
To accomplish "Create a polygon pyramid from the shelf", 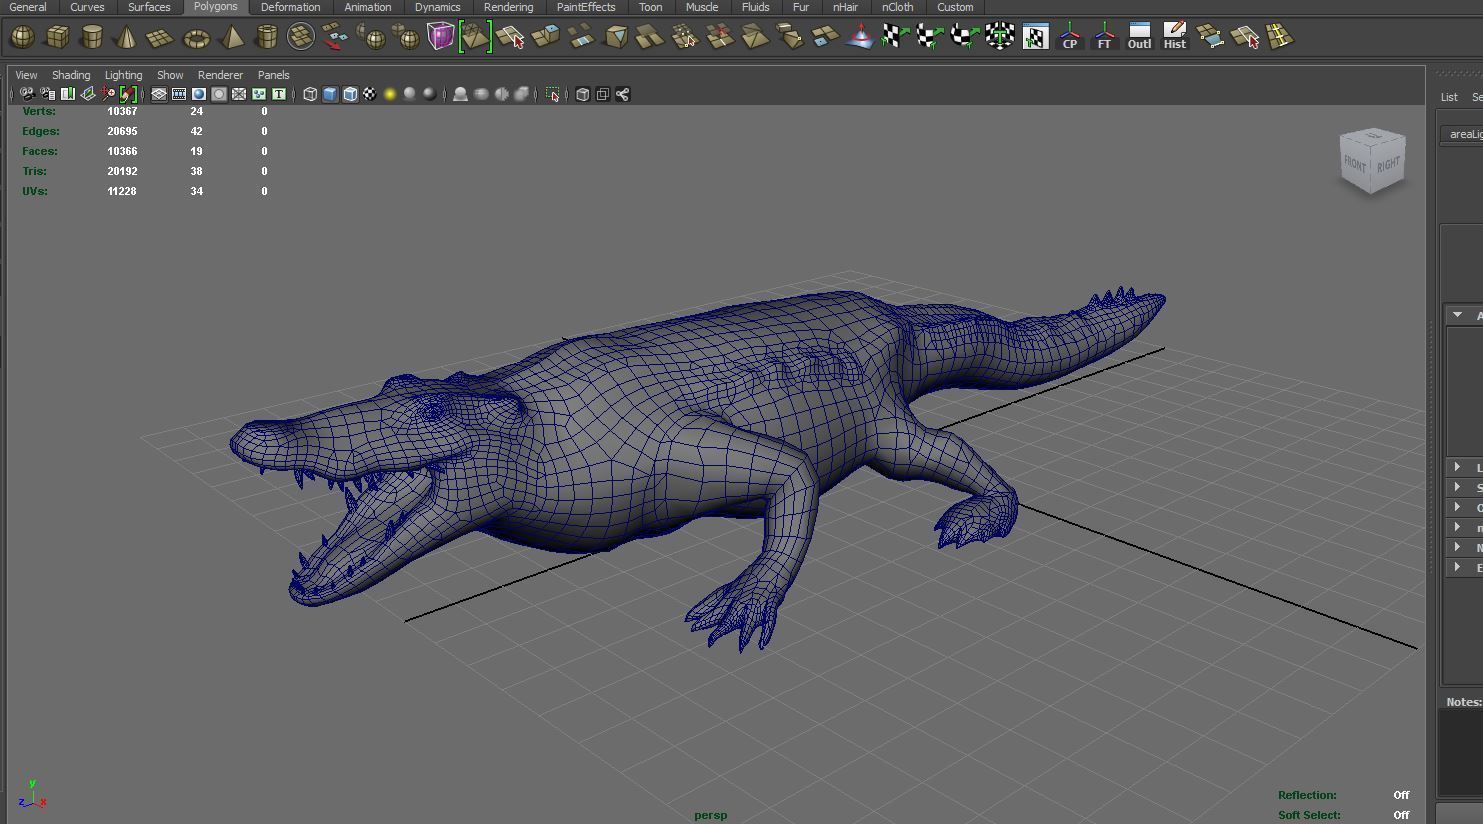I will tap(232, 38).
